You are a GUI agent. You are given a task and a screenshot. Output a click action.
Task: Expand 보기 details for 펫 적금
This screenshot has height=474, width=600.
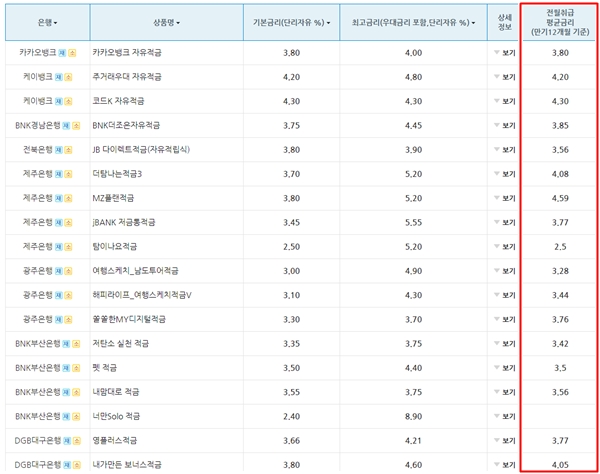(505, 368)
